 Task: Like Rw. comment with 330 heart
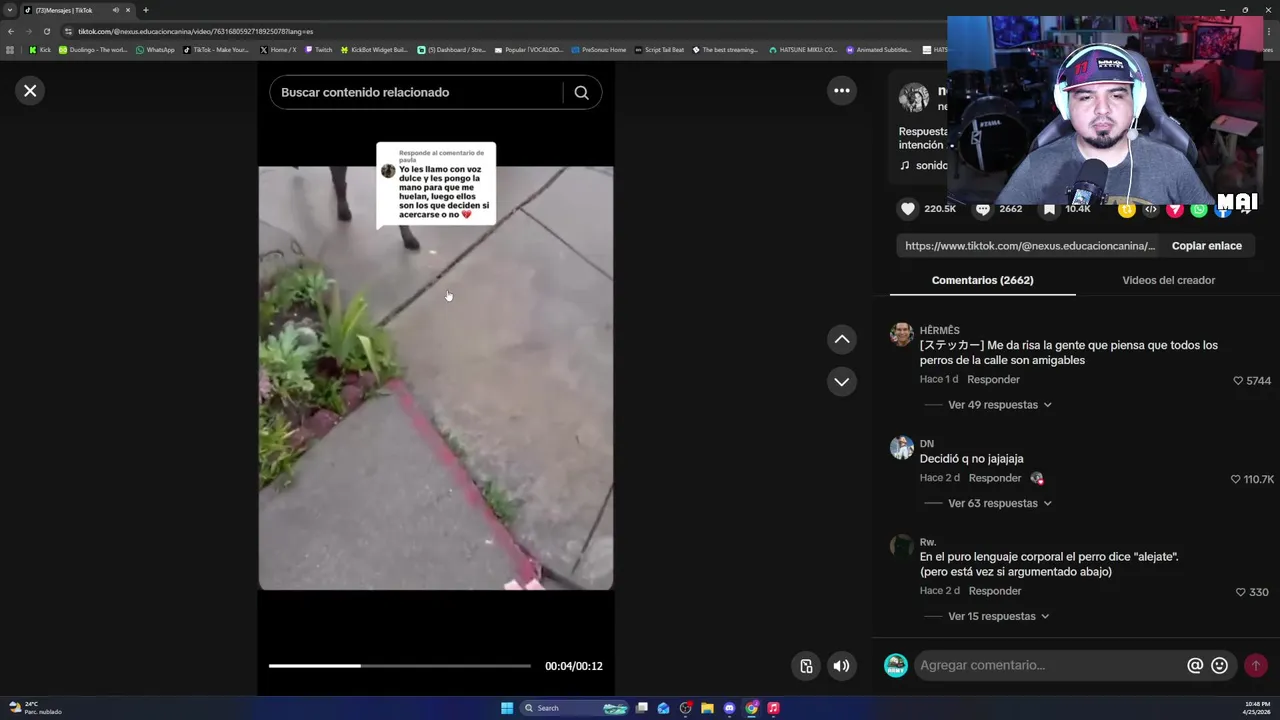(1241, 592)
